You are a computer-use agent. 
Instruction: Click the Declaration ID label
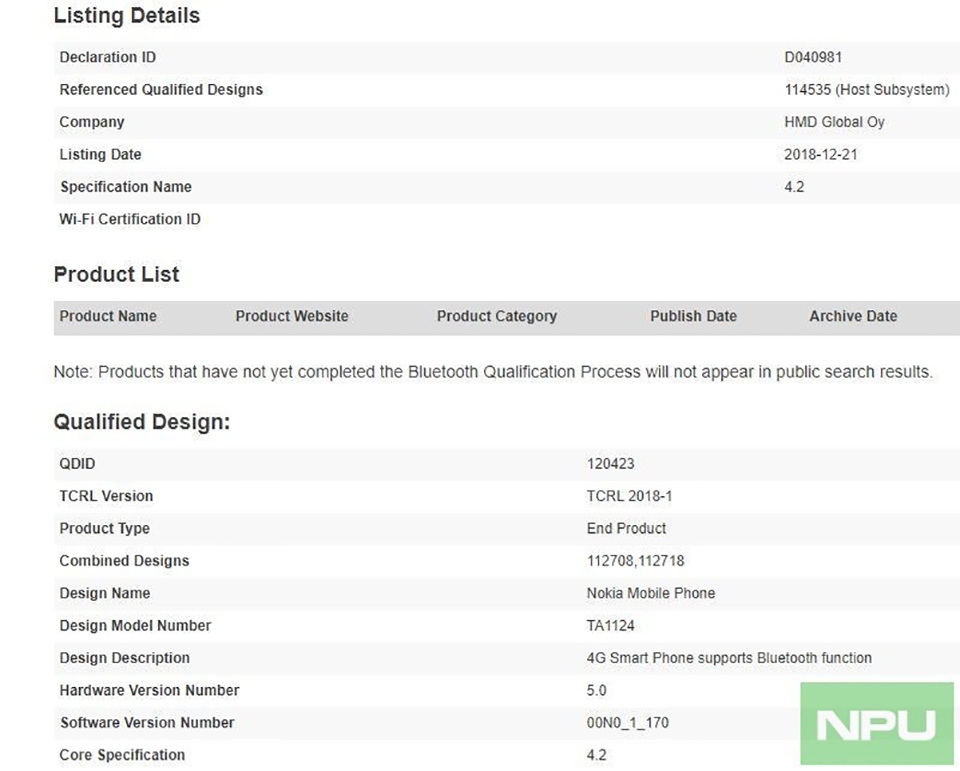(x=108, y=57)
